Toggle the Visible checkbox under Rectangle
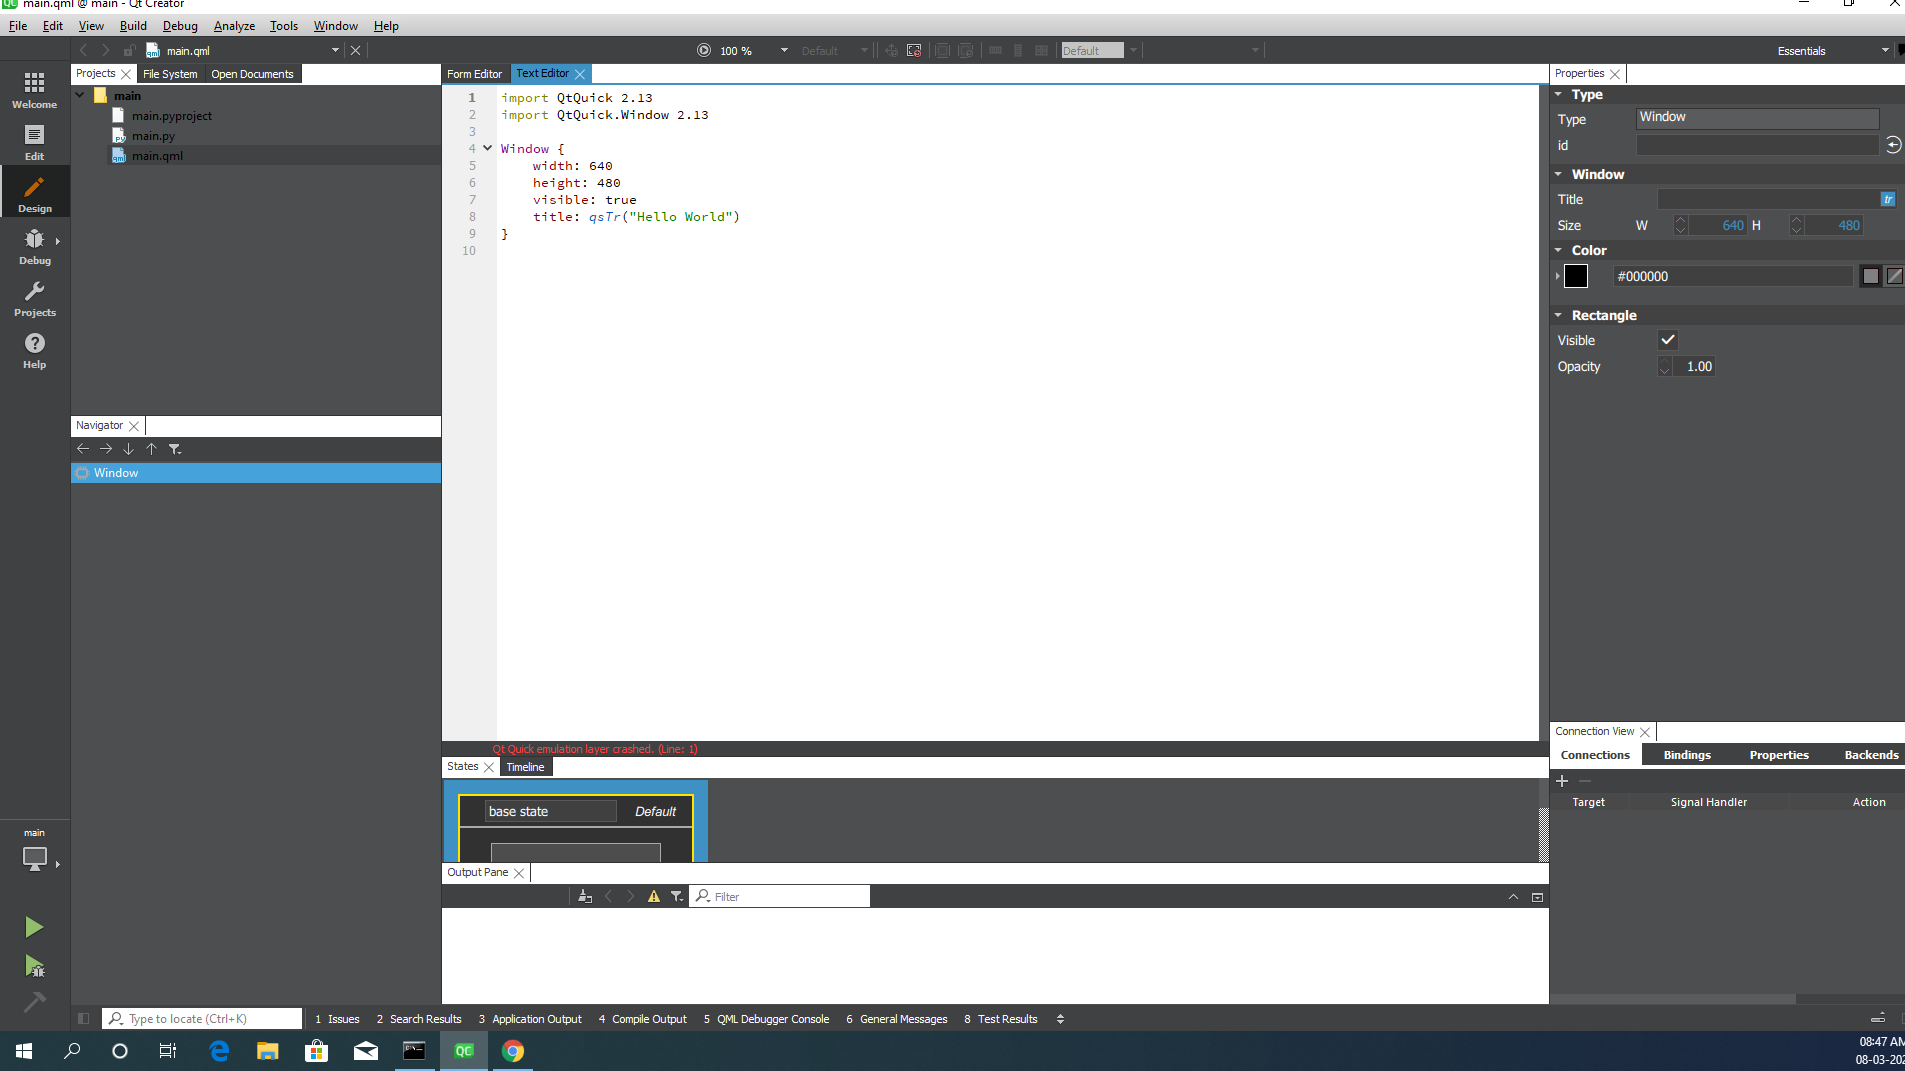Screen dimensions: 1905x1071 [x=1667, y=340]
